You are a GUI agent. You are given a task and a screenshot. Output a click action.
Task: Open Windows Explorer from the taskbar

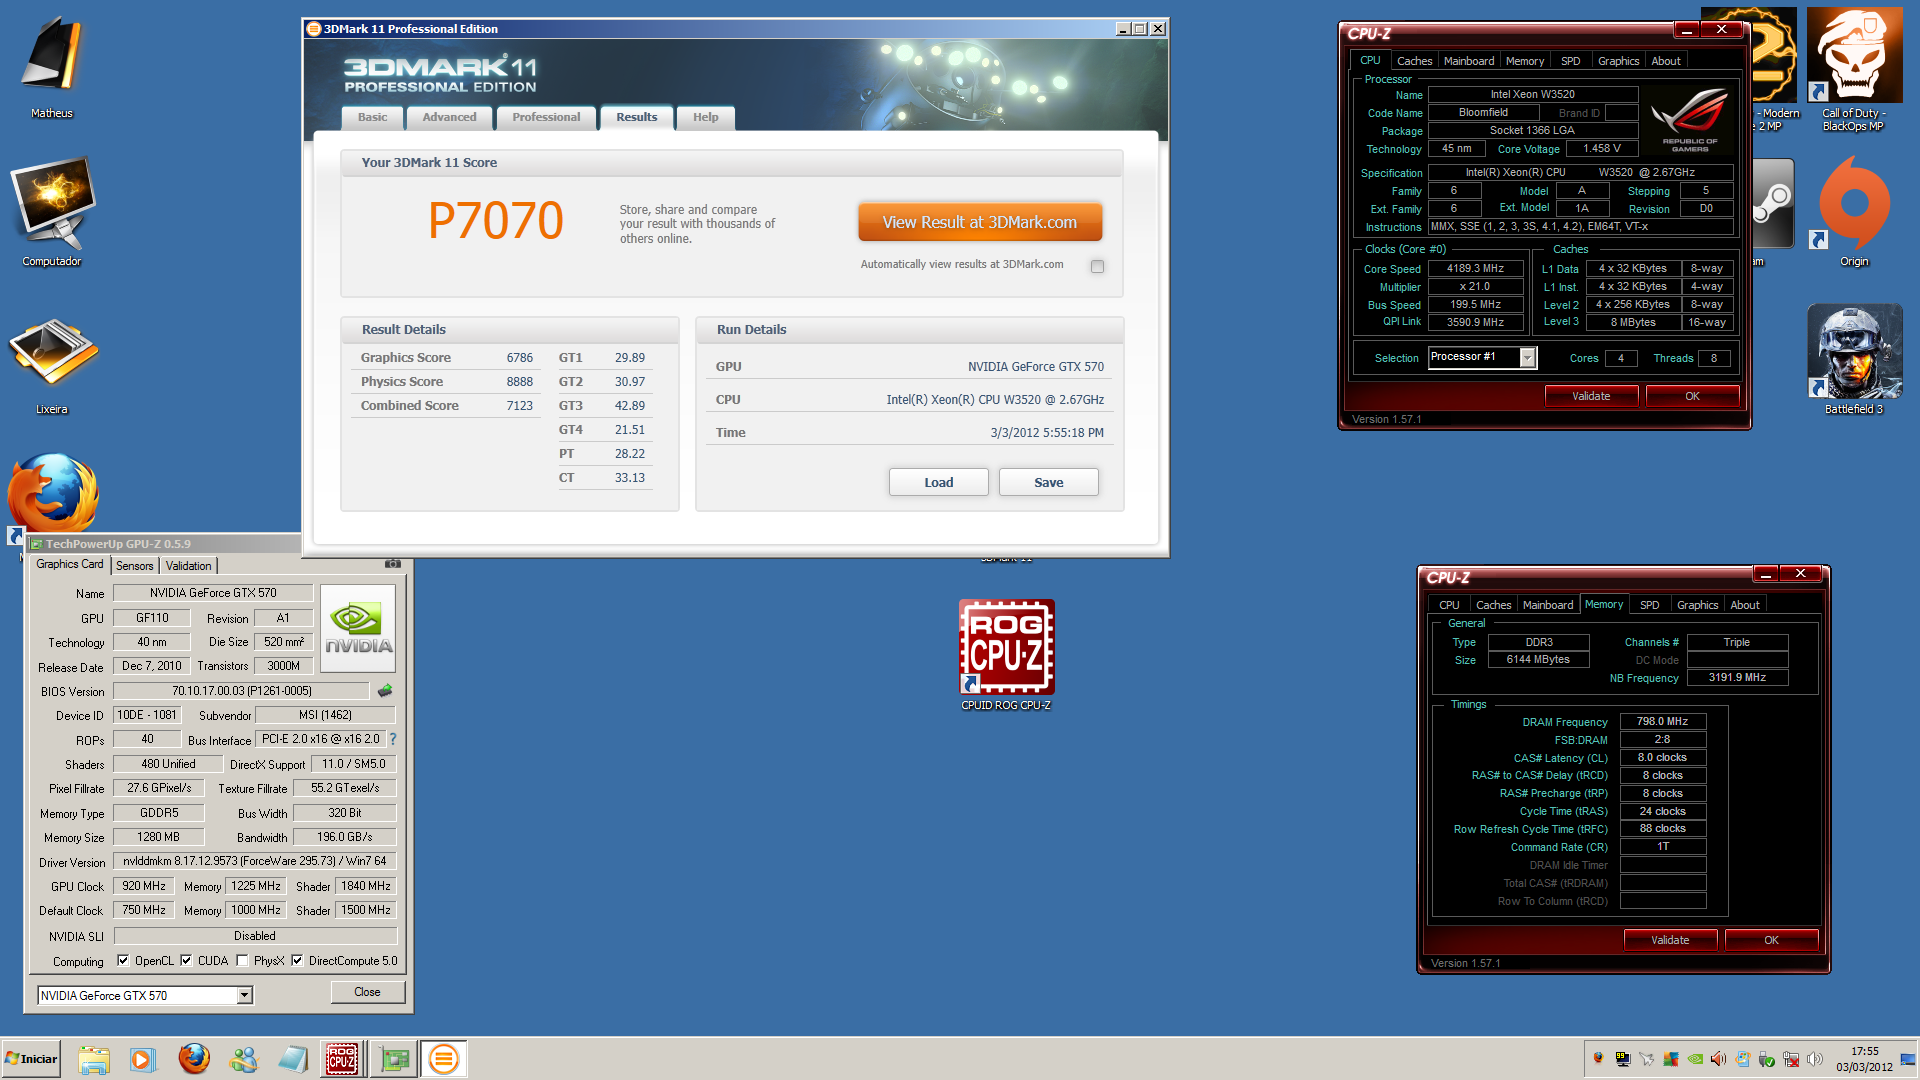(93, 1059)
